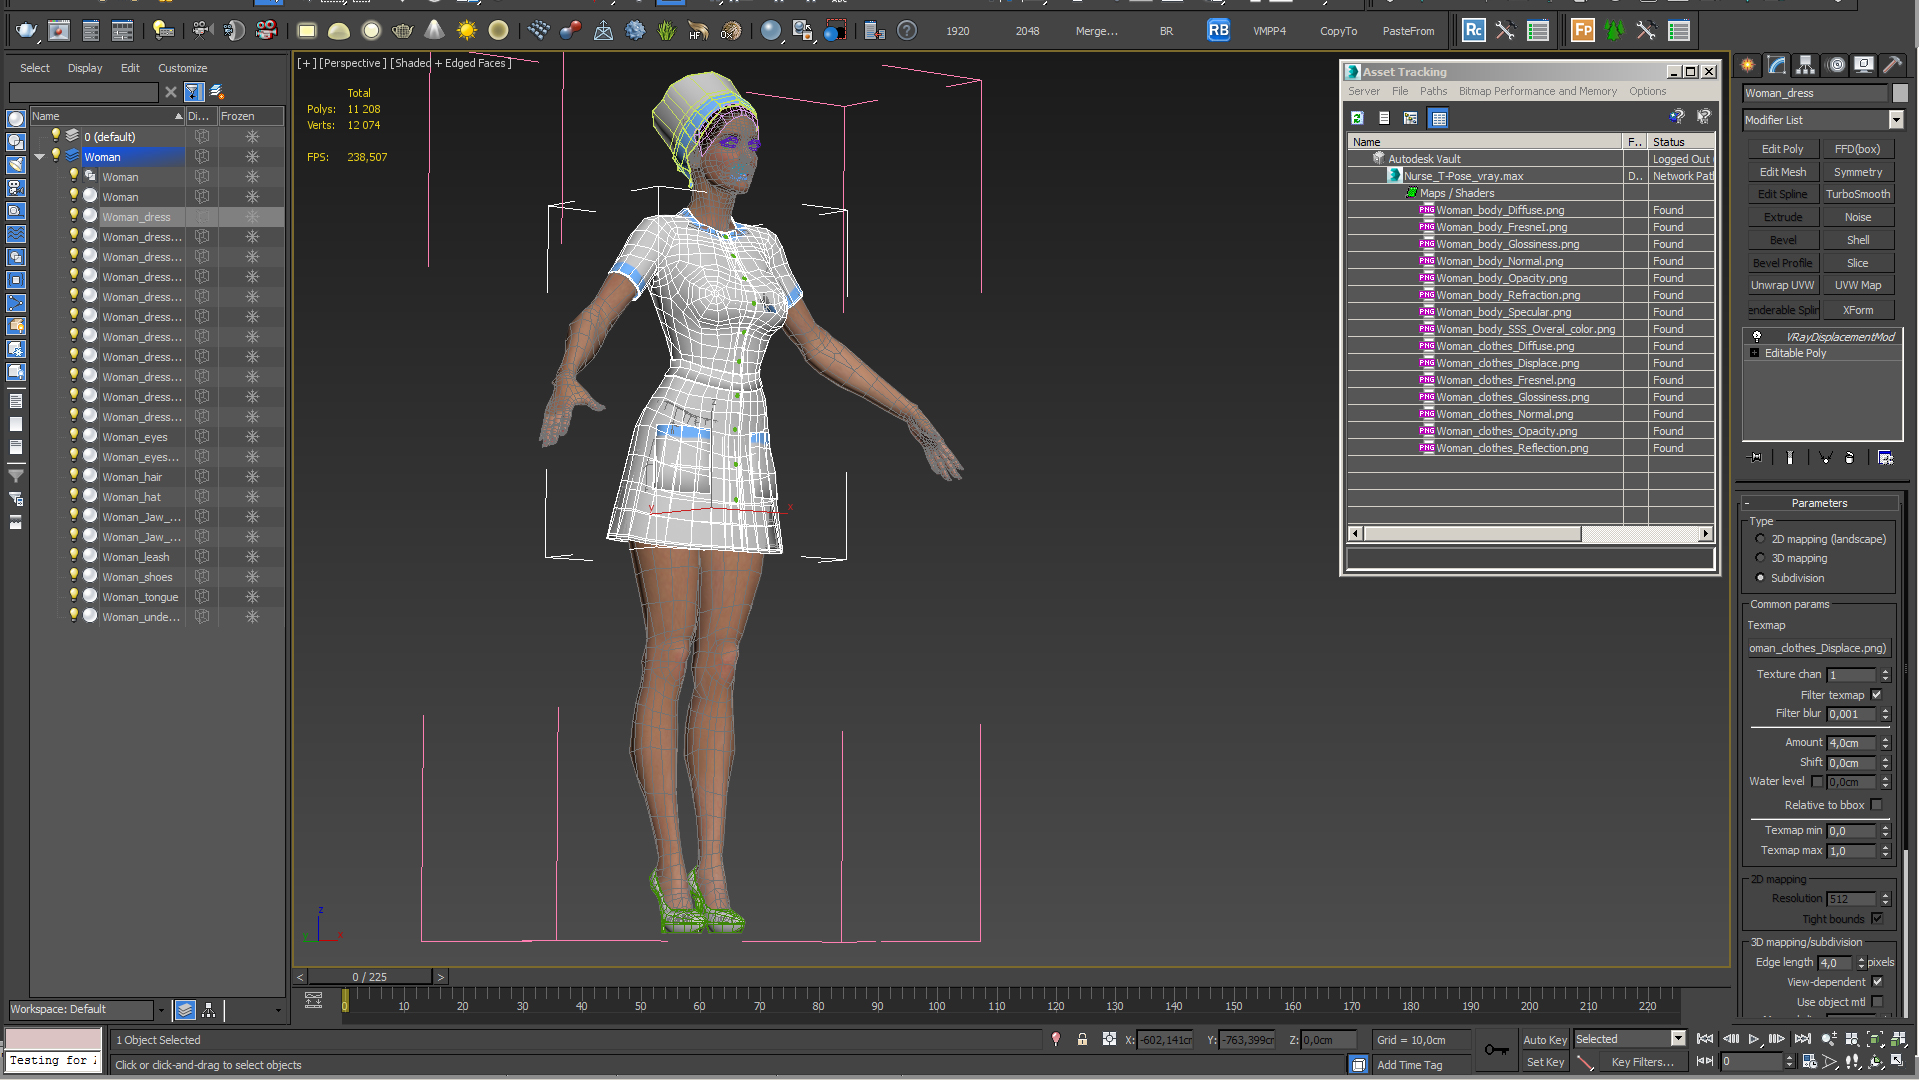Click the Edit Poly modifier button
Screen dimensions: 1920x1080
(1782, 149)
